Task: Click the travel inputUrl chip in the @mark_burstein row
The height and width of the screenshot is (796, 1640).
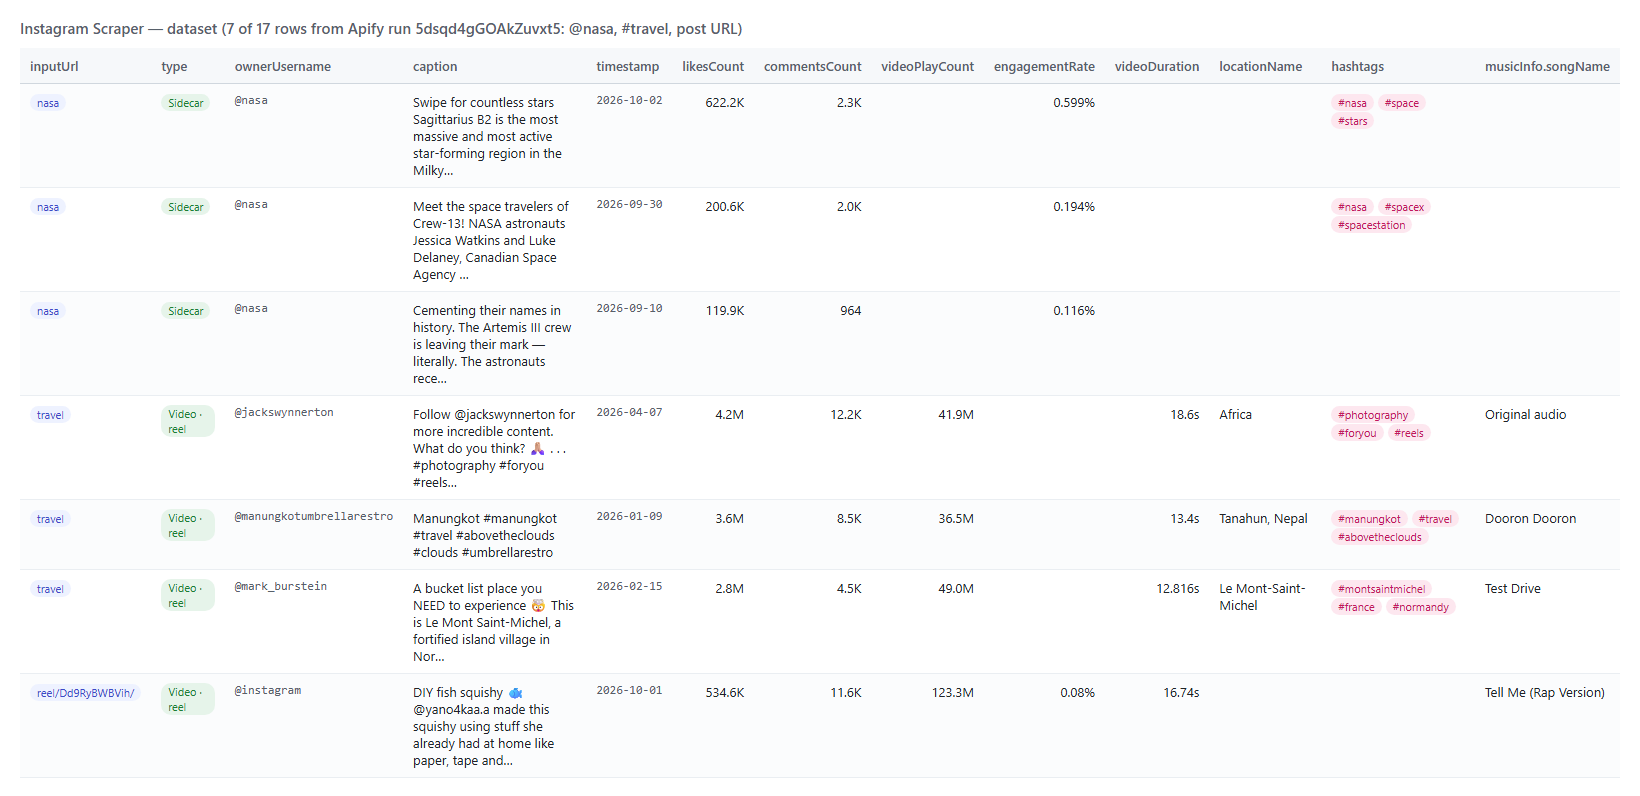Action: [x=50, y=589]
